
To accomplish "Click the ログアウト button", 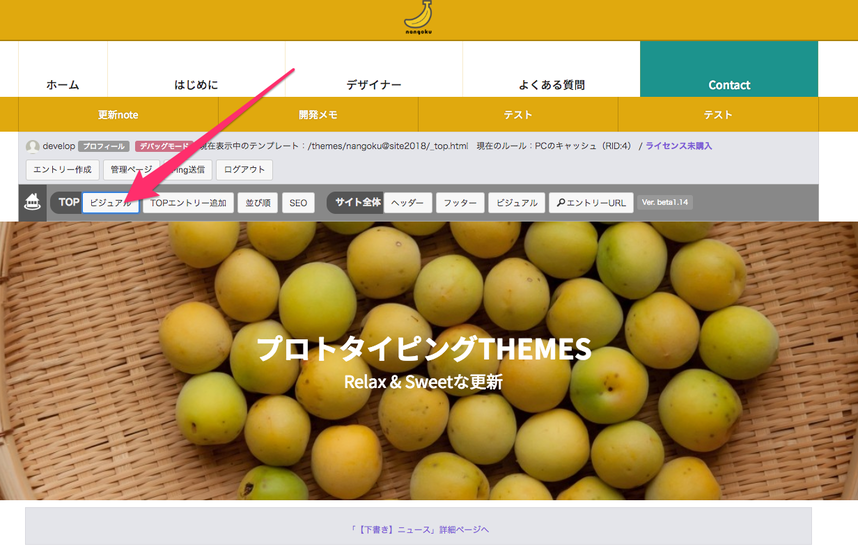I will 244,170.
